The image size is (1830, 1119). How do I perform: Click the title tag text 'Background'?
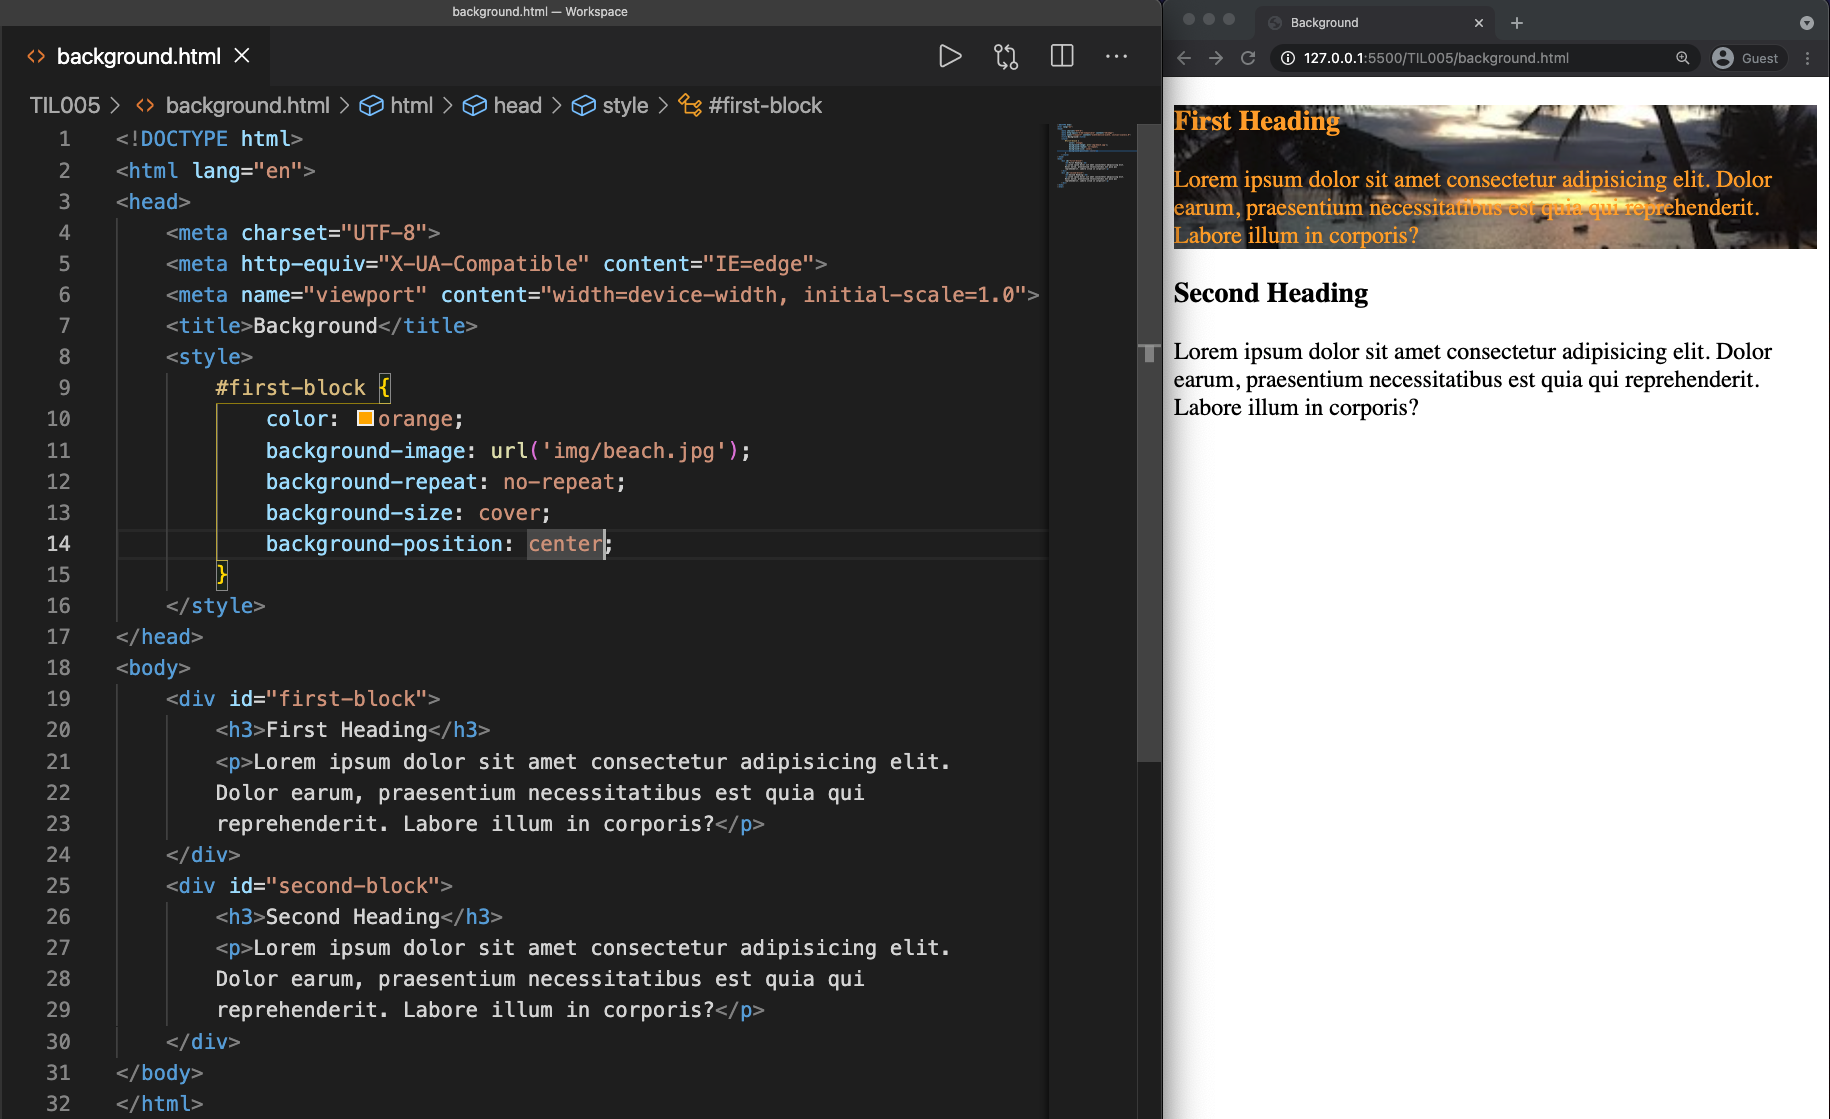point(315,325)
